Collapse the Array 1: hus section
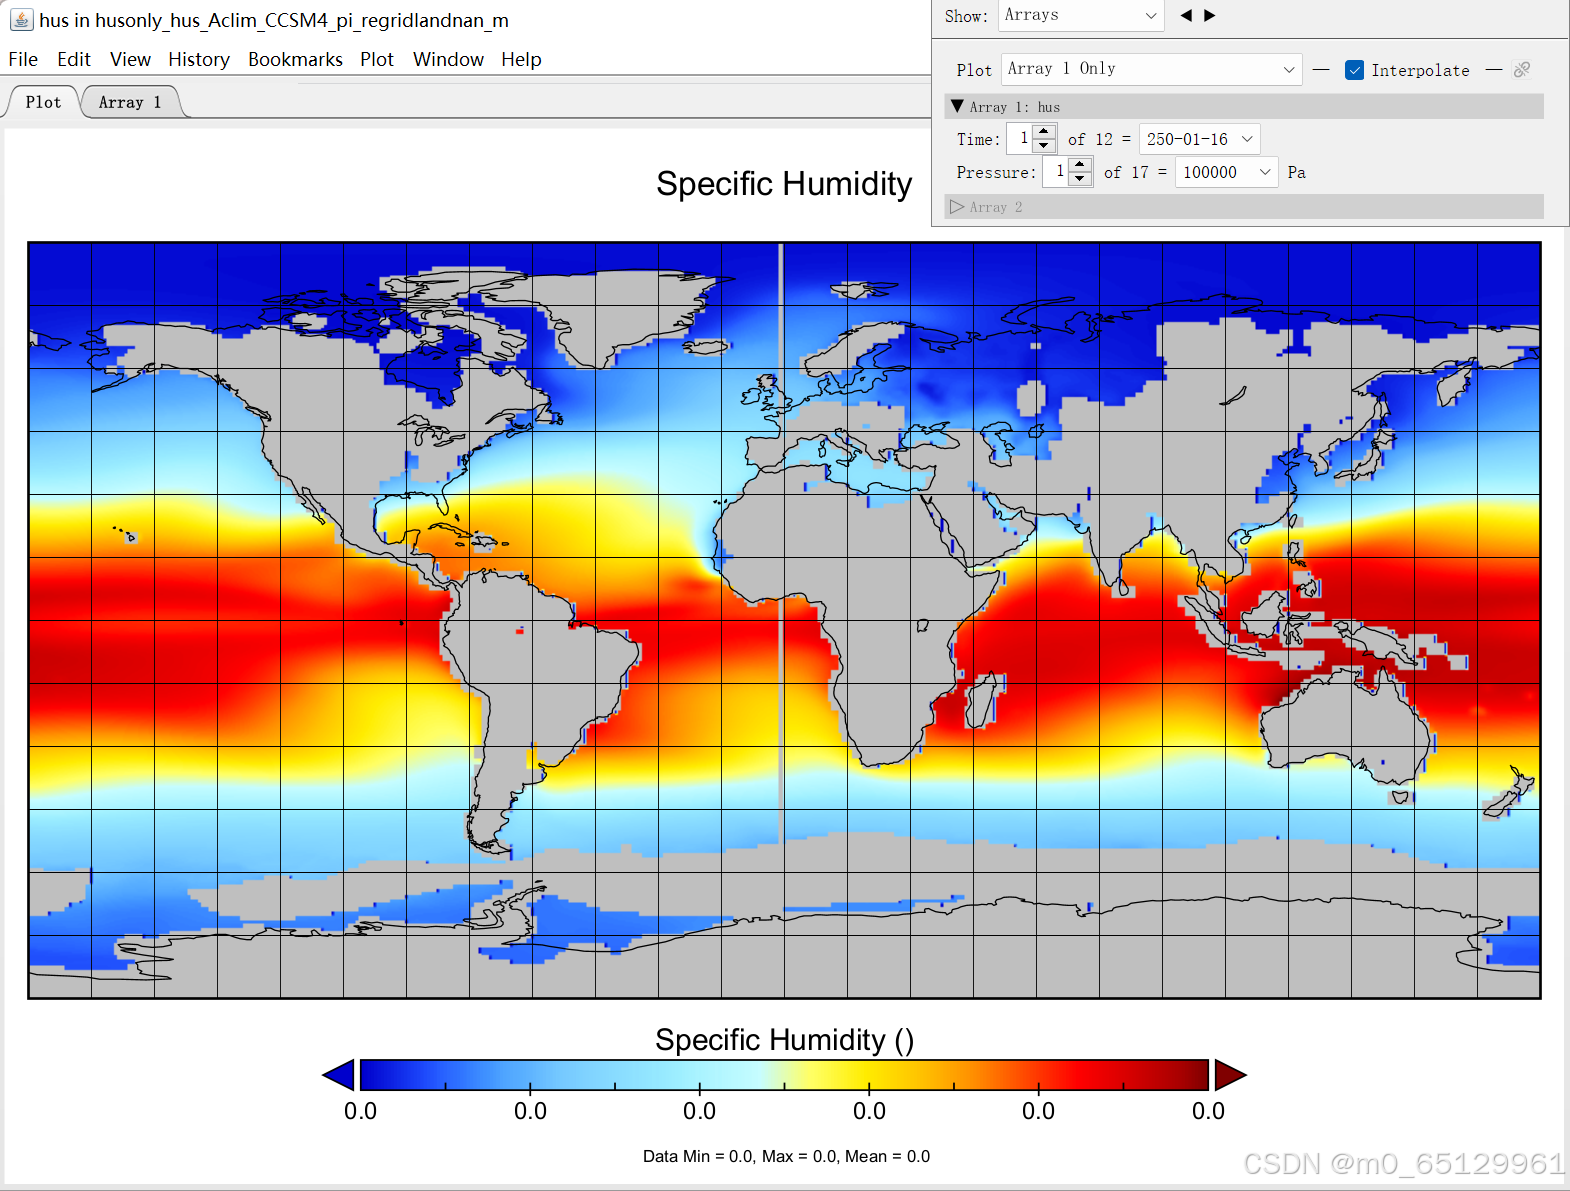 coord(957,106)
